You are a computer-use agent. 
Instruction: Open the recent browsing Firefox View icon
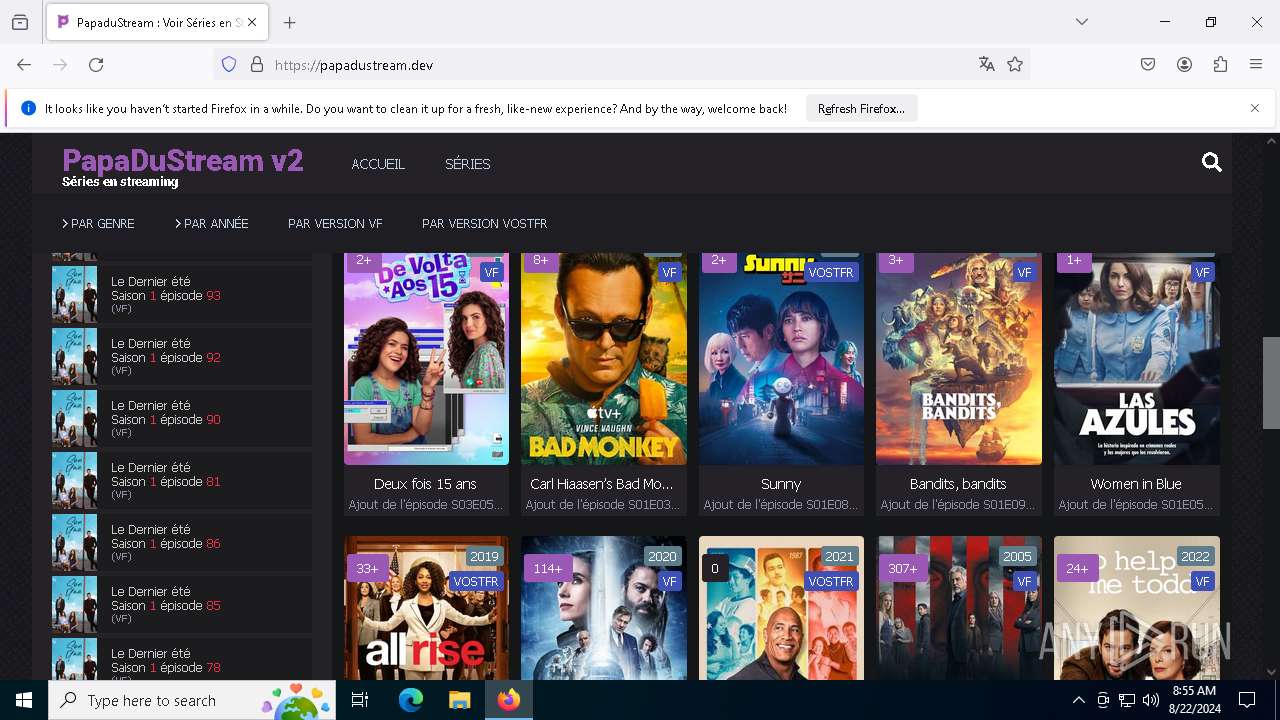point(20,22)
